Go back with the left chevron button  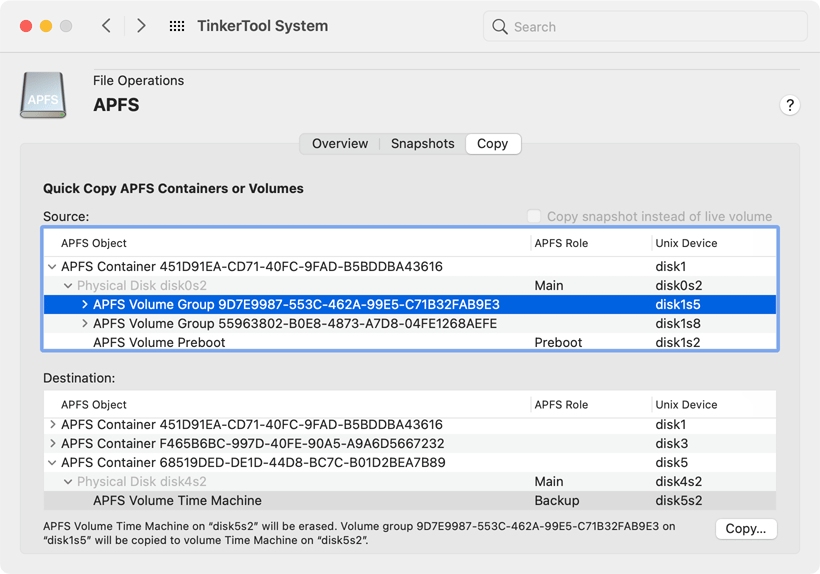[x=106, y=26]
